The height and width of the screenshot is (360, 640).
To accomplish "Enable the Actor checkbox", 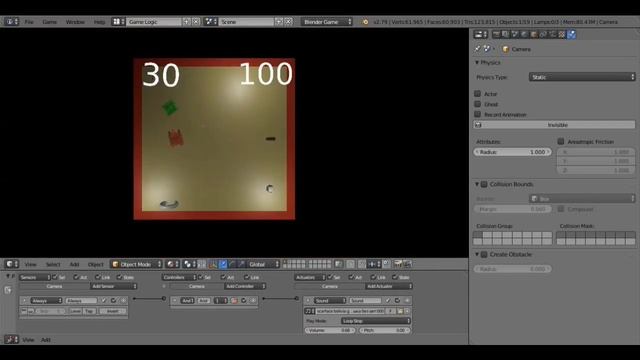I will coord(478,93).
